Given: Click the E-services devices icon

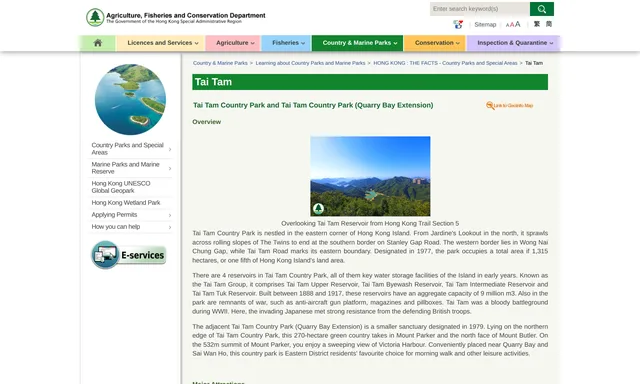Looking at the screenshot, I should click(x=105, y=255).
